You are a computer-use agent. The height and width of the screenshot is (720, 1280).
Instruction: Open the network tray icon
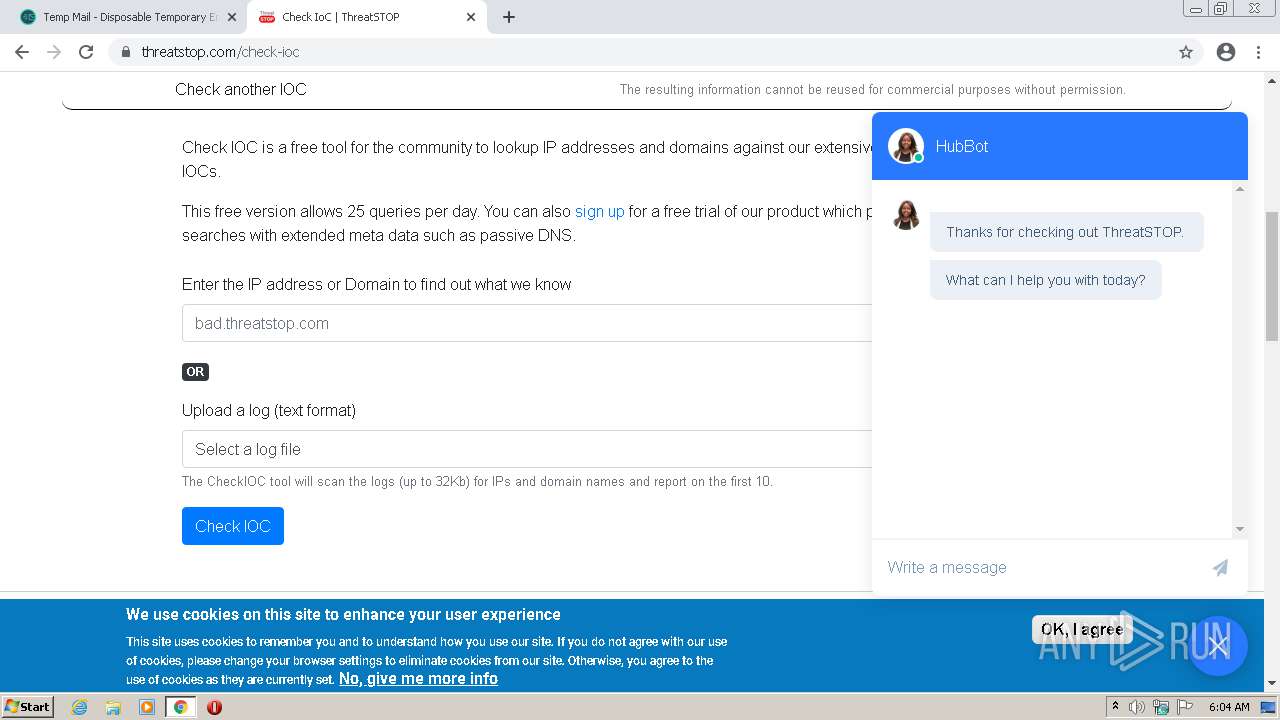[1161, 707]
